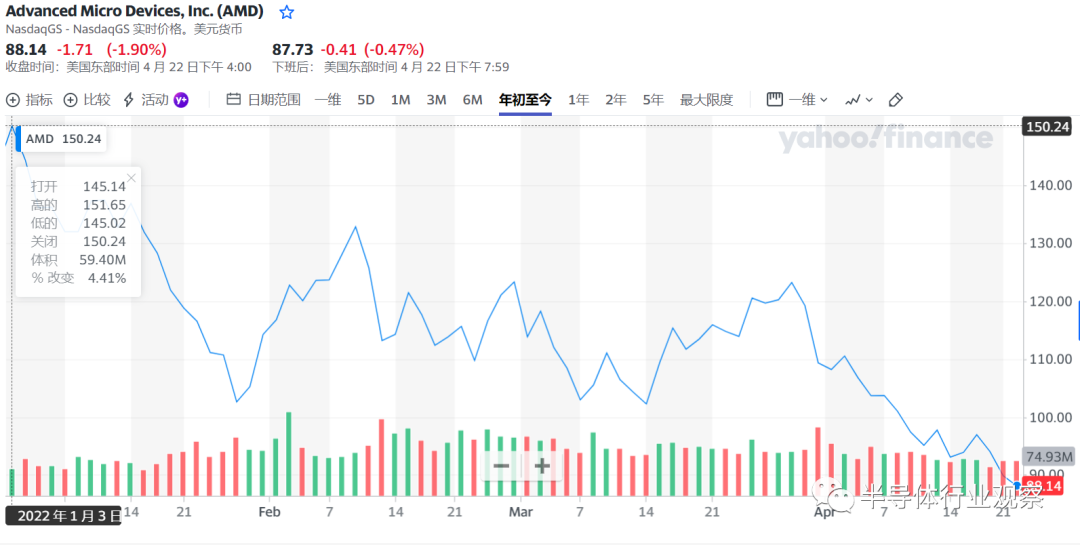The height and width of the screenshot is (545, 1080).
Task: Expand the 一维 interval dropdown
Action: pyautogui.click(x=797, y=100)
